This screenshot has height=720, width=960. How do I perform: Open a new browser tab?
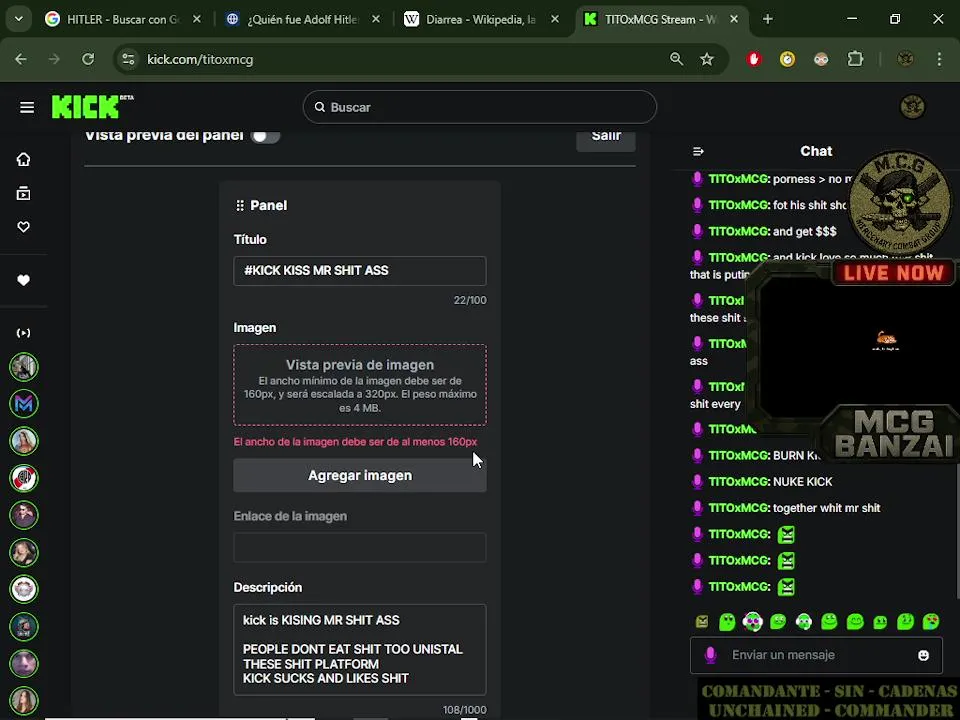[768, 19]
